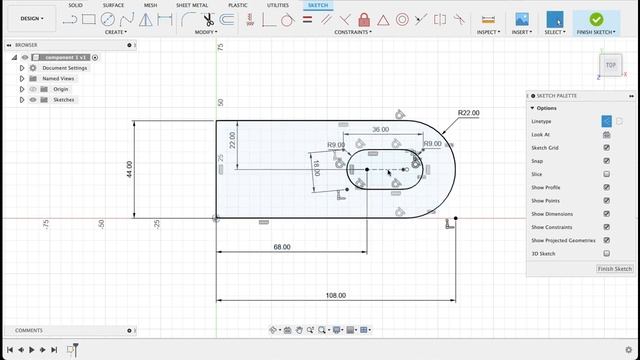Jump to timeline end
The width and height of the screenshot is (640, 360).
click(54, 350)
